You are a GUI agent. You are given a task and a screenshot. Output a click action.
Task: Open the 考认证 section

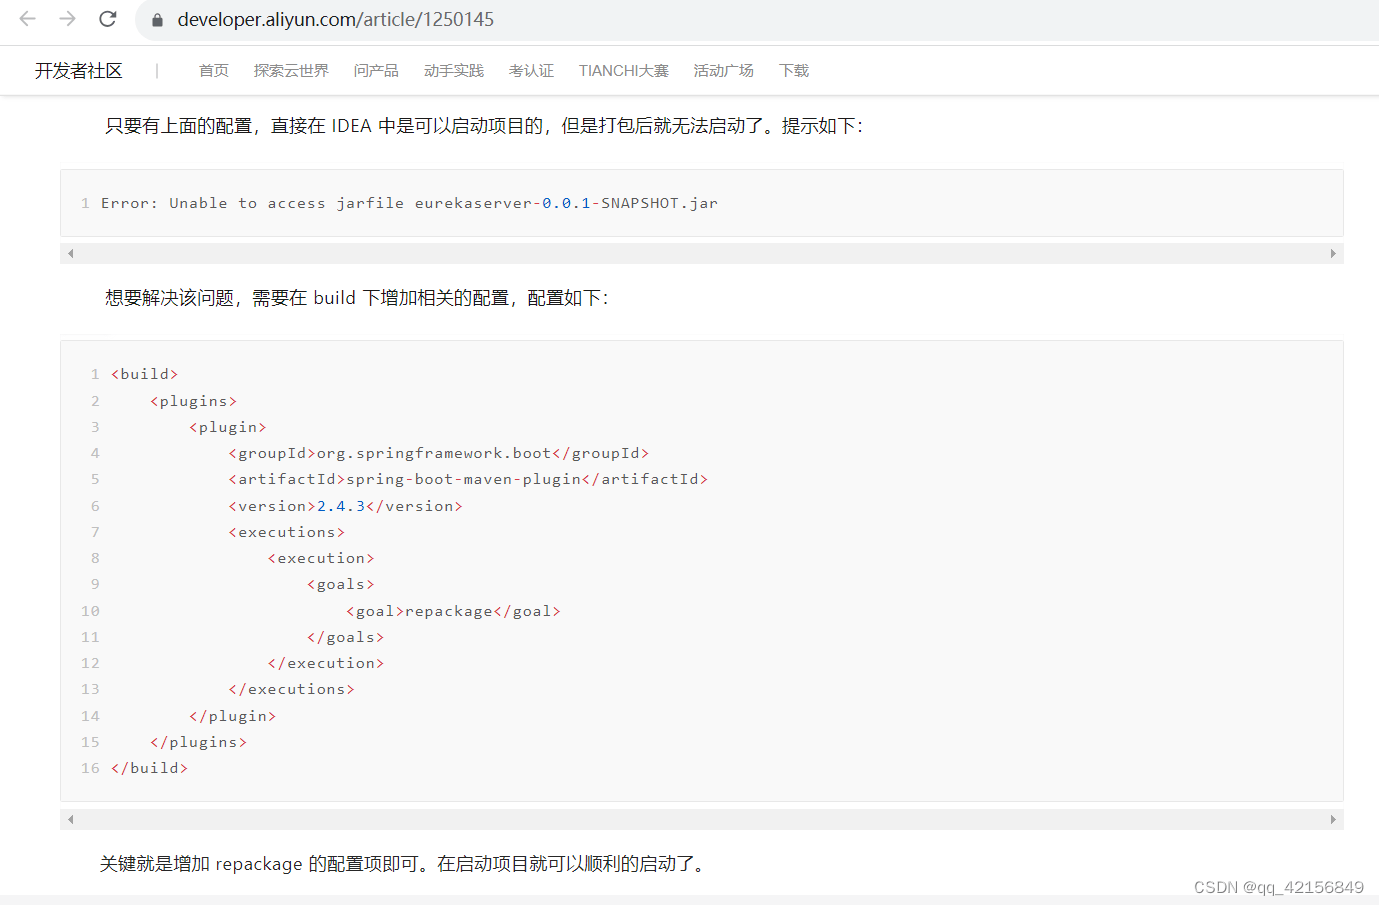(x=531, y=70)
